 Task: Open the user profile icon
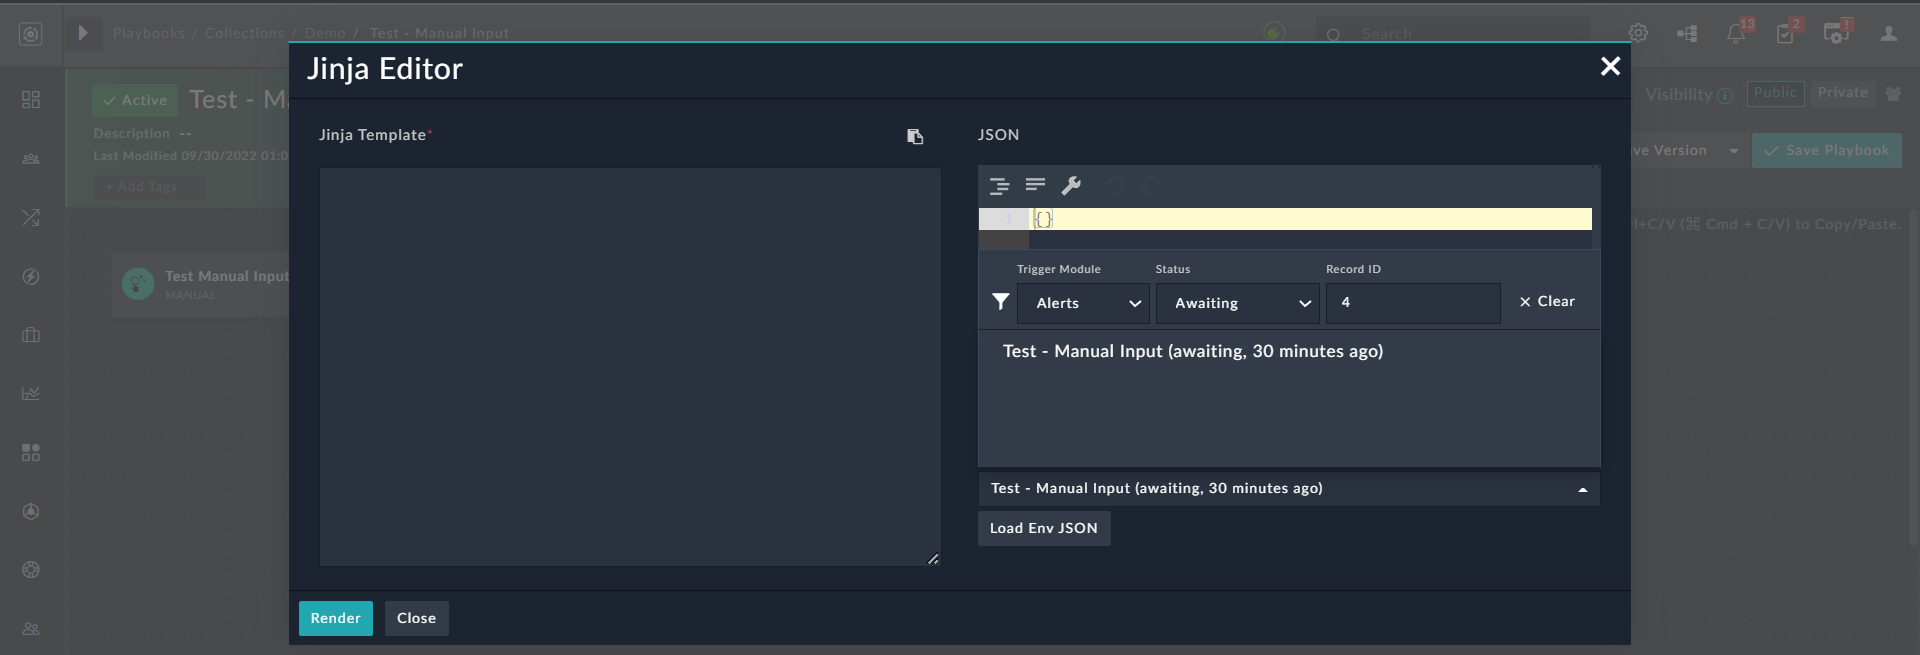point(1888,33)
